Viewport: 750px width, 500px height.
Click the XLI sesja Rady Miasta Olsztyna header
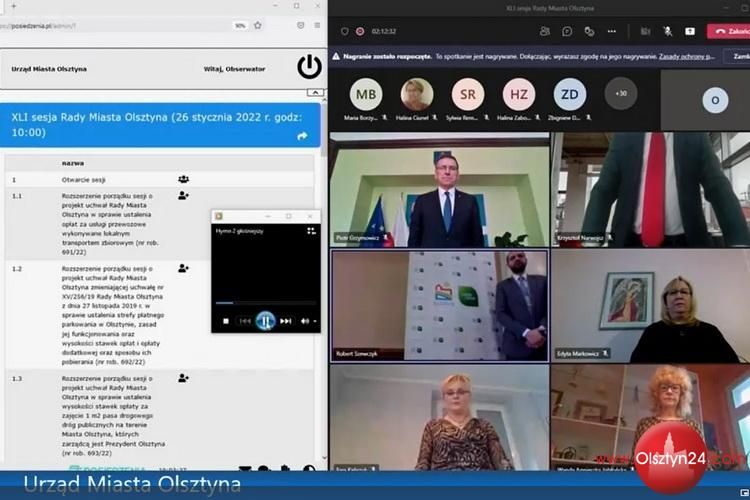(160, 125)
